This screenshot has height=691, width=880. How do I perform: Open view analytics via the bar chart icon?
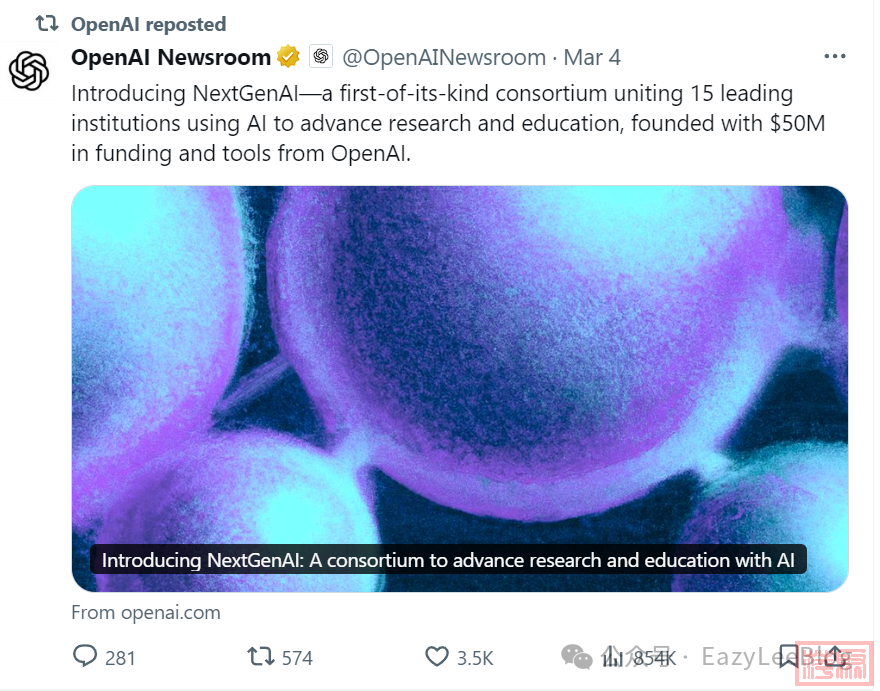pos(612,656)
